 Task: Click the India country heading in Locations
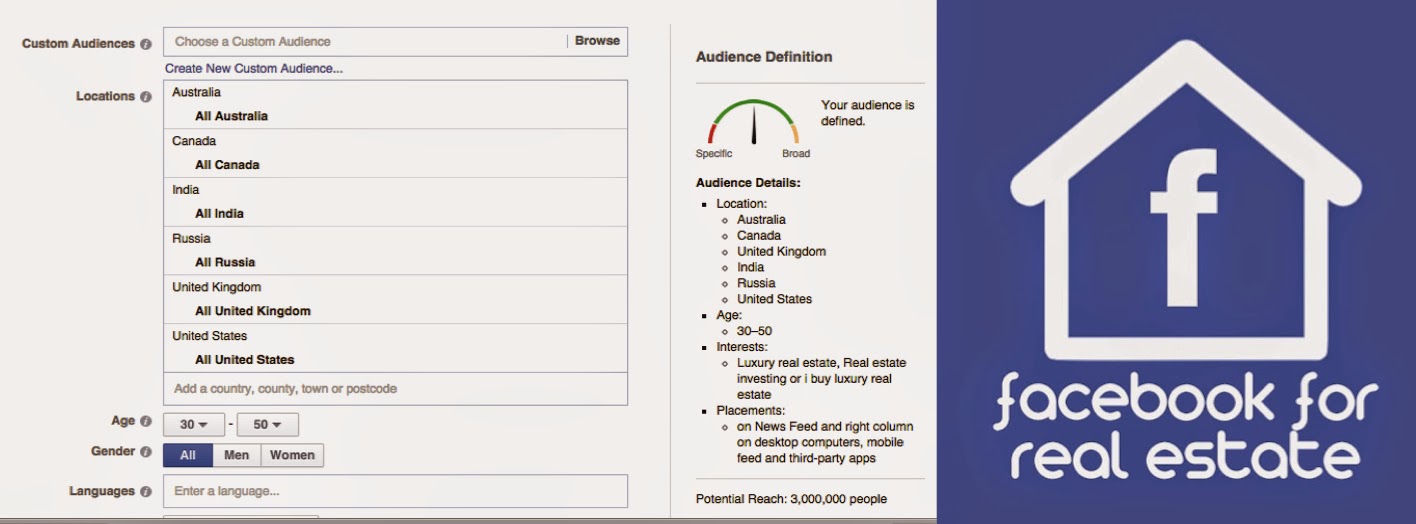point(185,190)
